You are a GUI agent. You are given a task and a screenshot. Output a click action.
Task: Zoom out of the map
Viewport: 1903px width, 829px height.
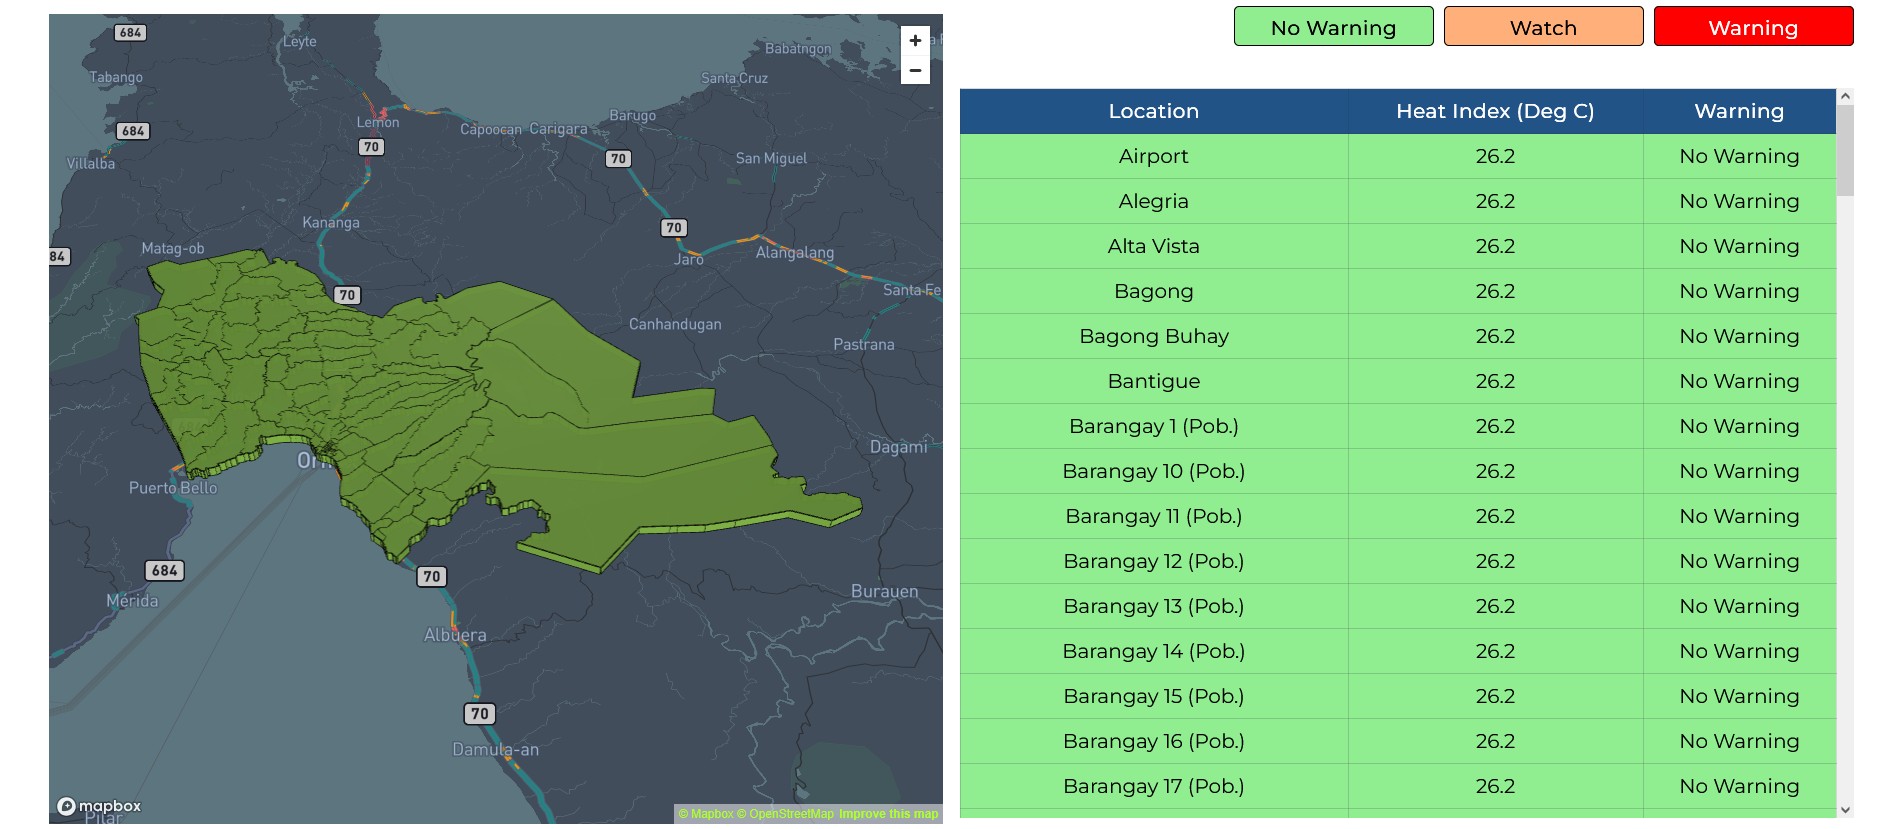tap(915, 70)
